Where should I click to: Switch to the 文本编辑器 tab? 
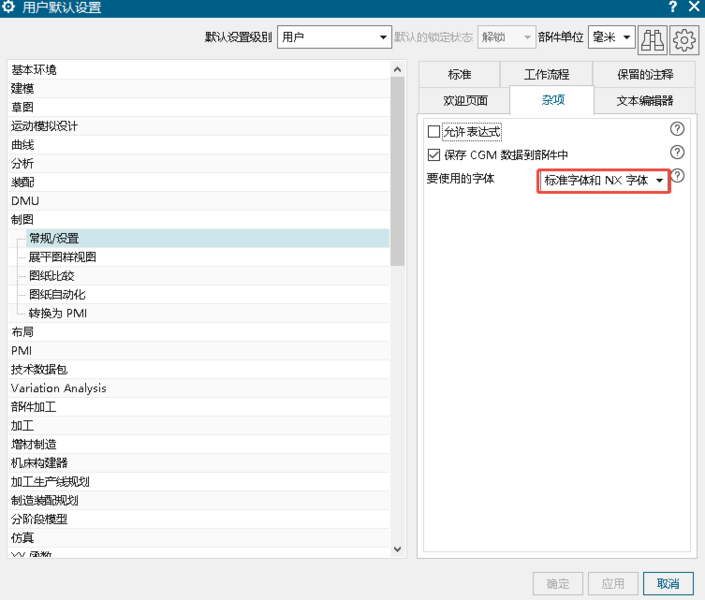(645, 101)
